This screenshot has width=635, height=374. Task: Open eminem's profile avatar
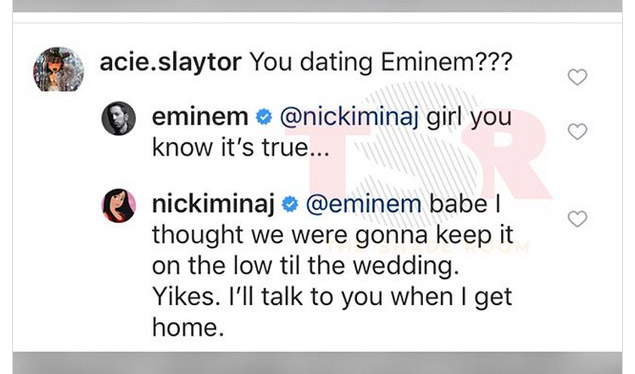coord(118,118)
